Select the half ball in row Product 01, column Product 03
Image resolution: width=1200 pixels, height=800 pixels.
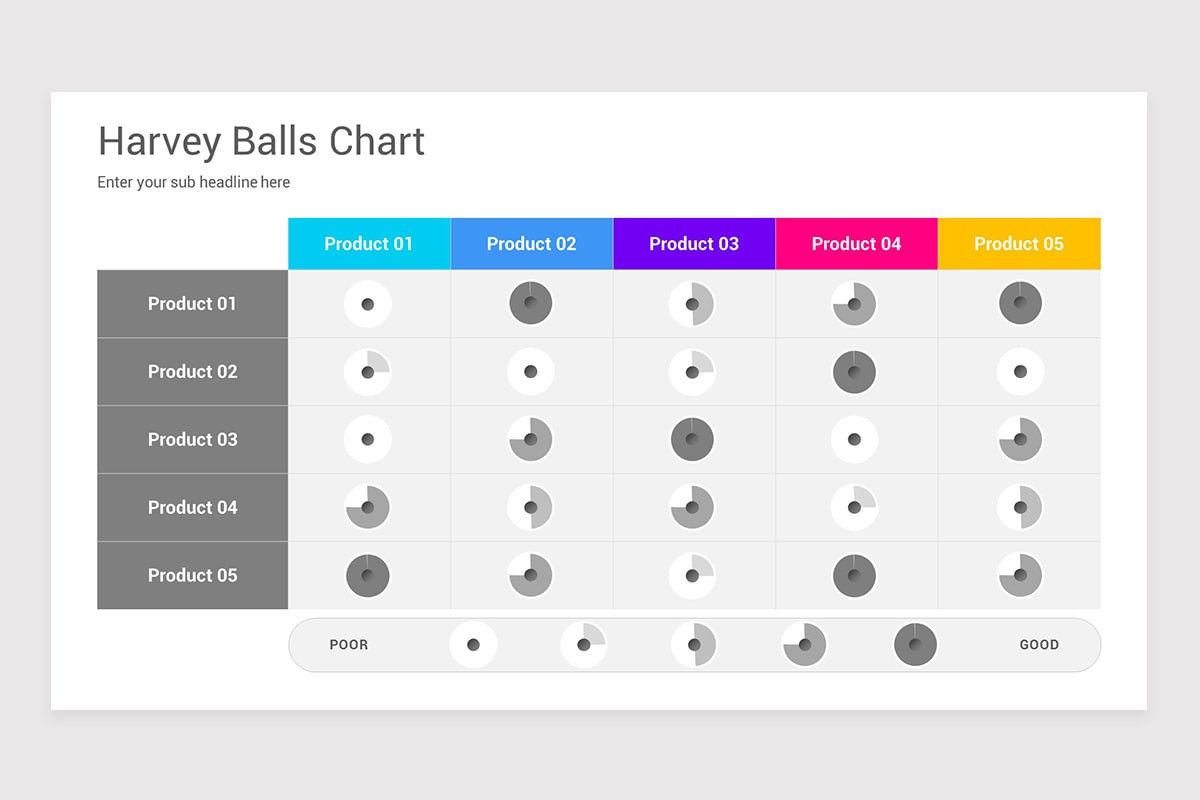tap(692, 304)
